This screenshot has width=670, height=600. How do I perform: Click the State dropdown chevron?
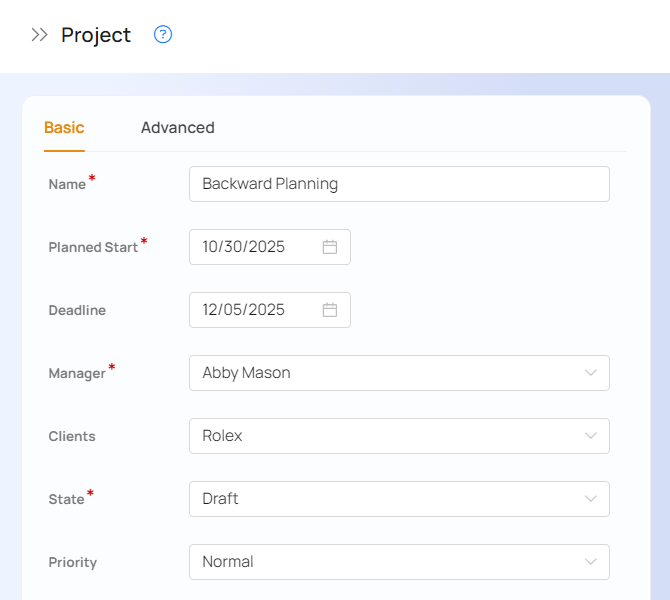point(590,499)
